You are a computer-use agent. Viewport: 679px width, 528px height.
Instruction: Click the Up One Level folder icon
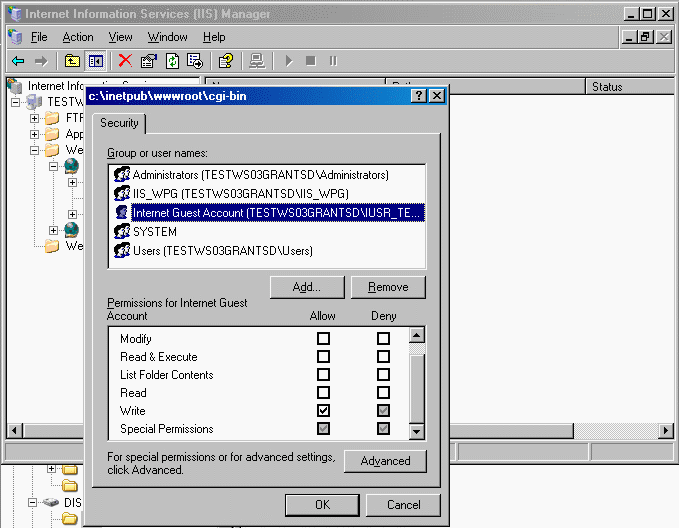point(72,61)
